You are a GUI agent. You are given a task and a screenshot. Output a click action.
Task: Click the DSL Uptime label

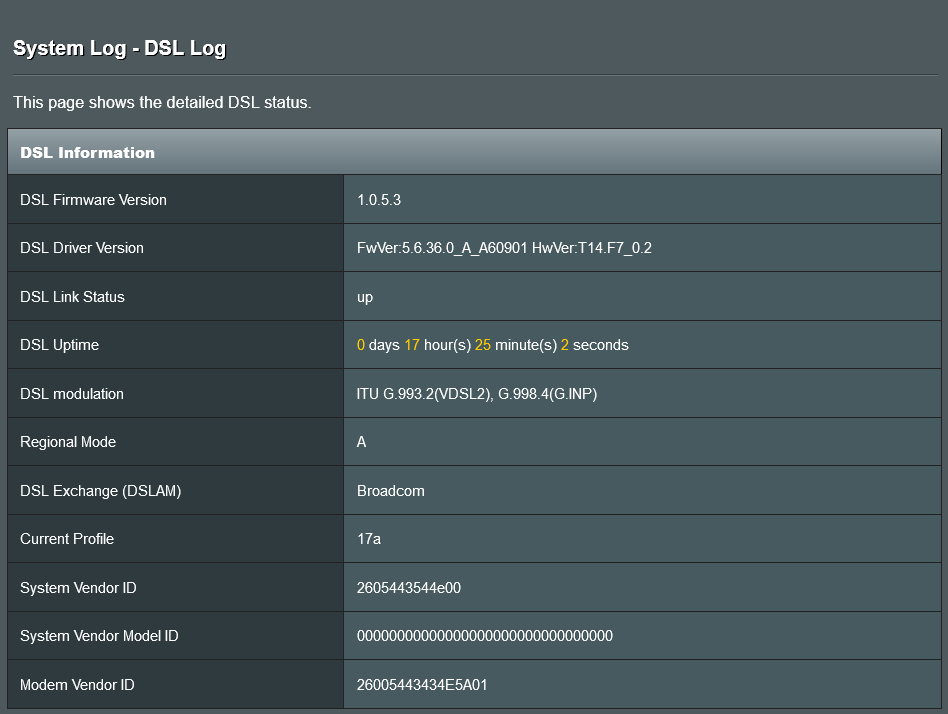[59, 345]
